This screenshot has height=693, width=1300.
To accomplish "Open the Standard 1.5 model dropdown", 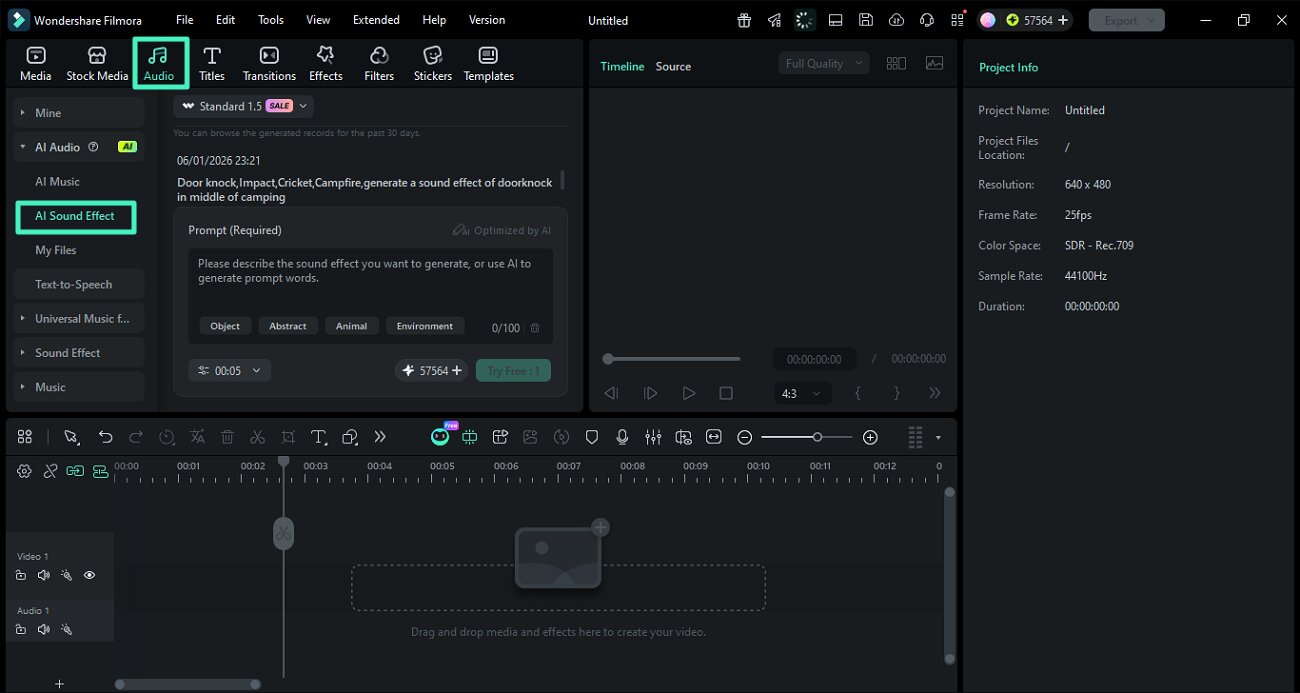I will [244, 106].
